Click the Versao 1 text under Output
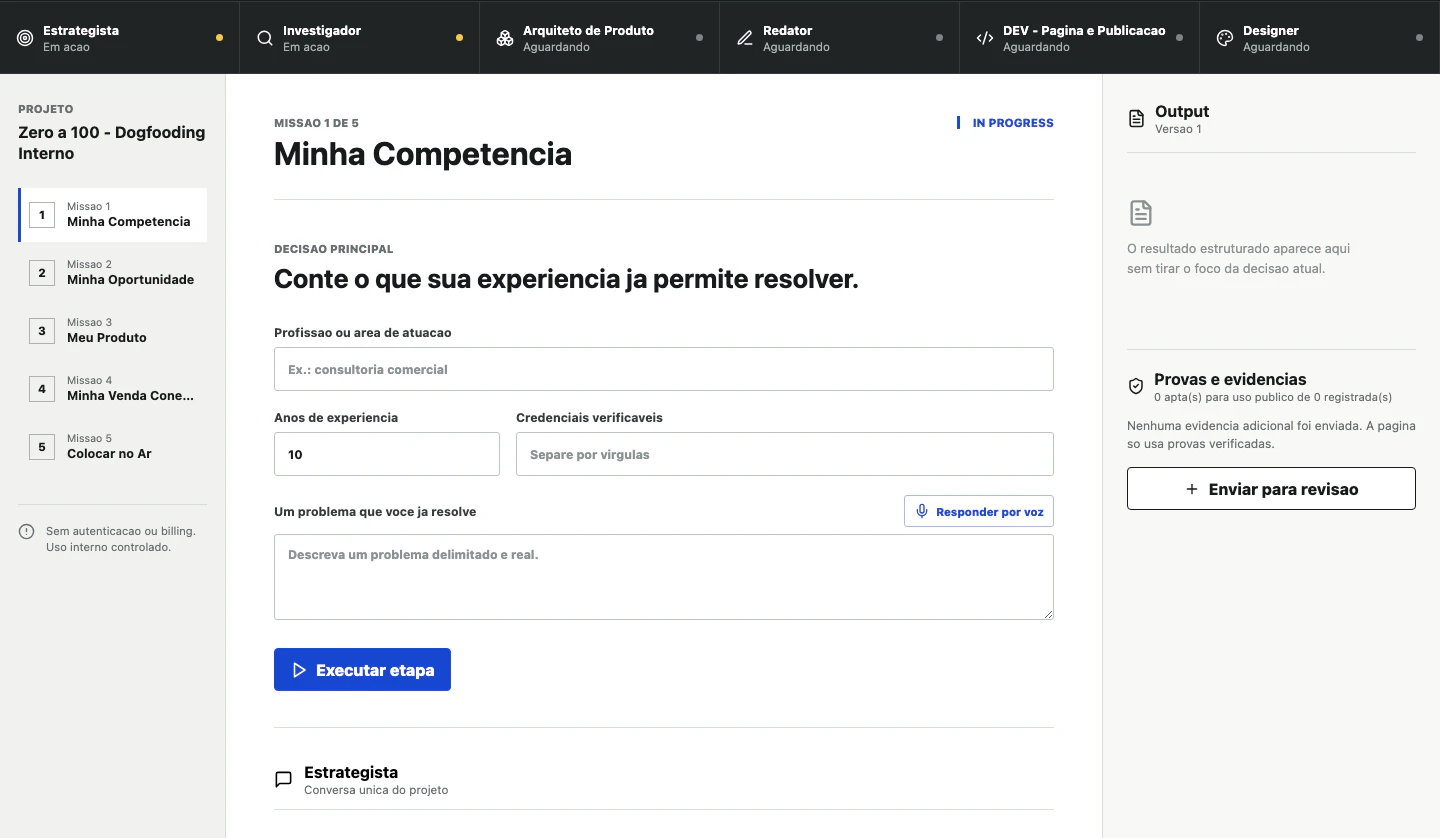The width and height of the screenshot is (1440, 838). point(1178,129)
